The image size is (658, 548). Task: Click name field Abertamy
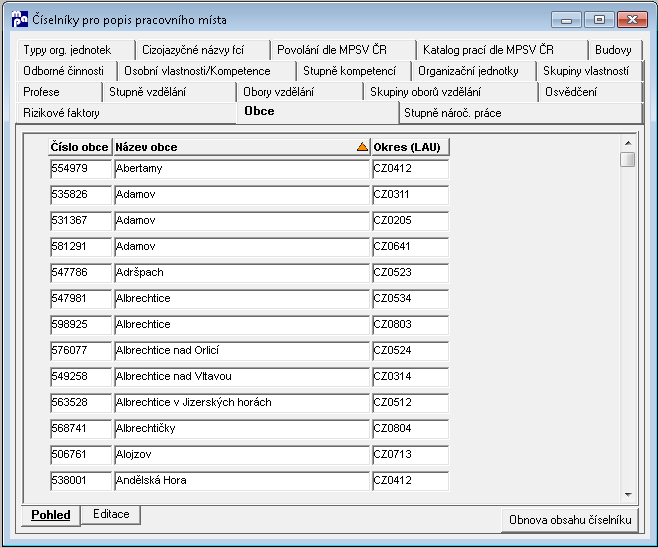pyautogui.click(x=242, y=169)
